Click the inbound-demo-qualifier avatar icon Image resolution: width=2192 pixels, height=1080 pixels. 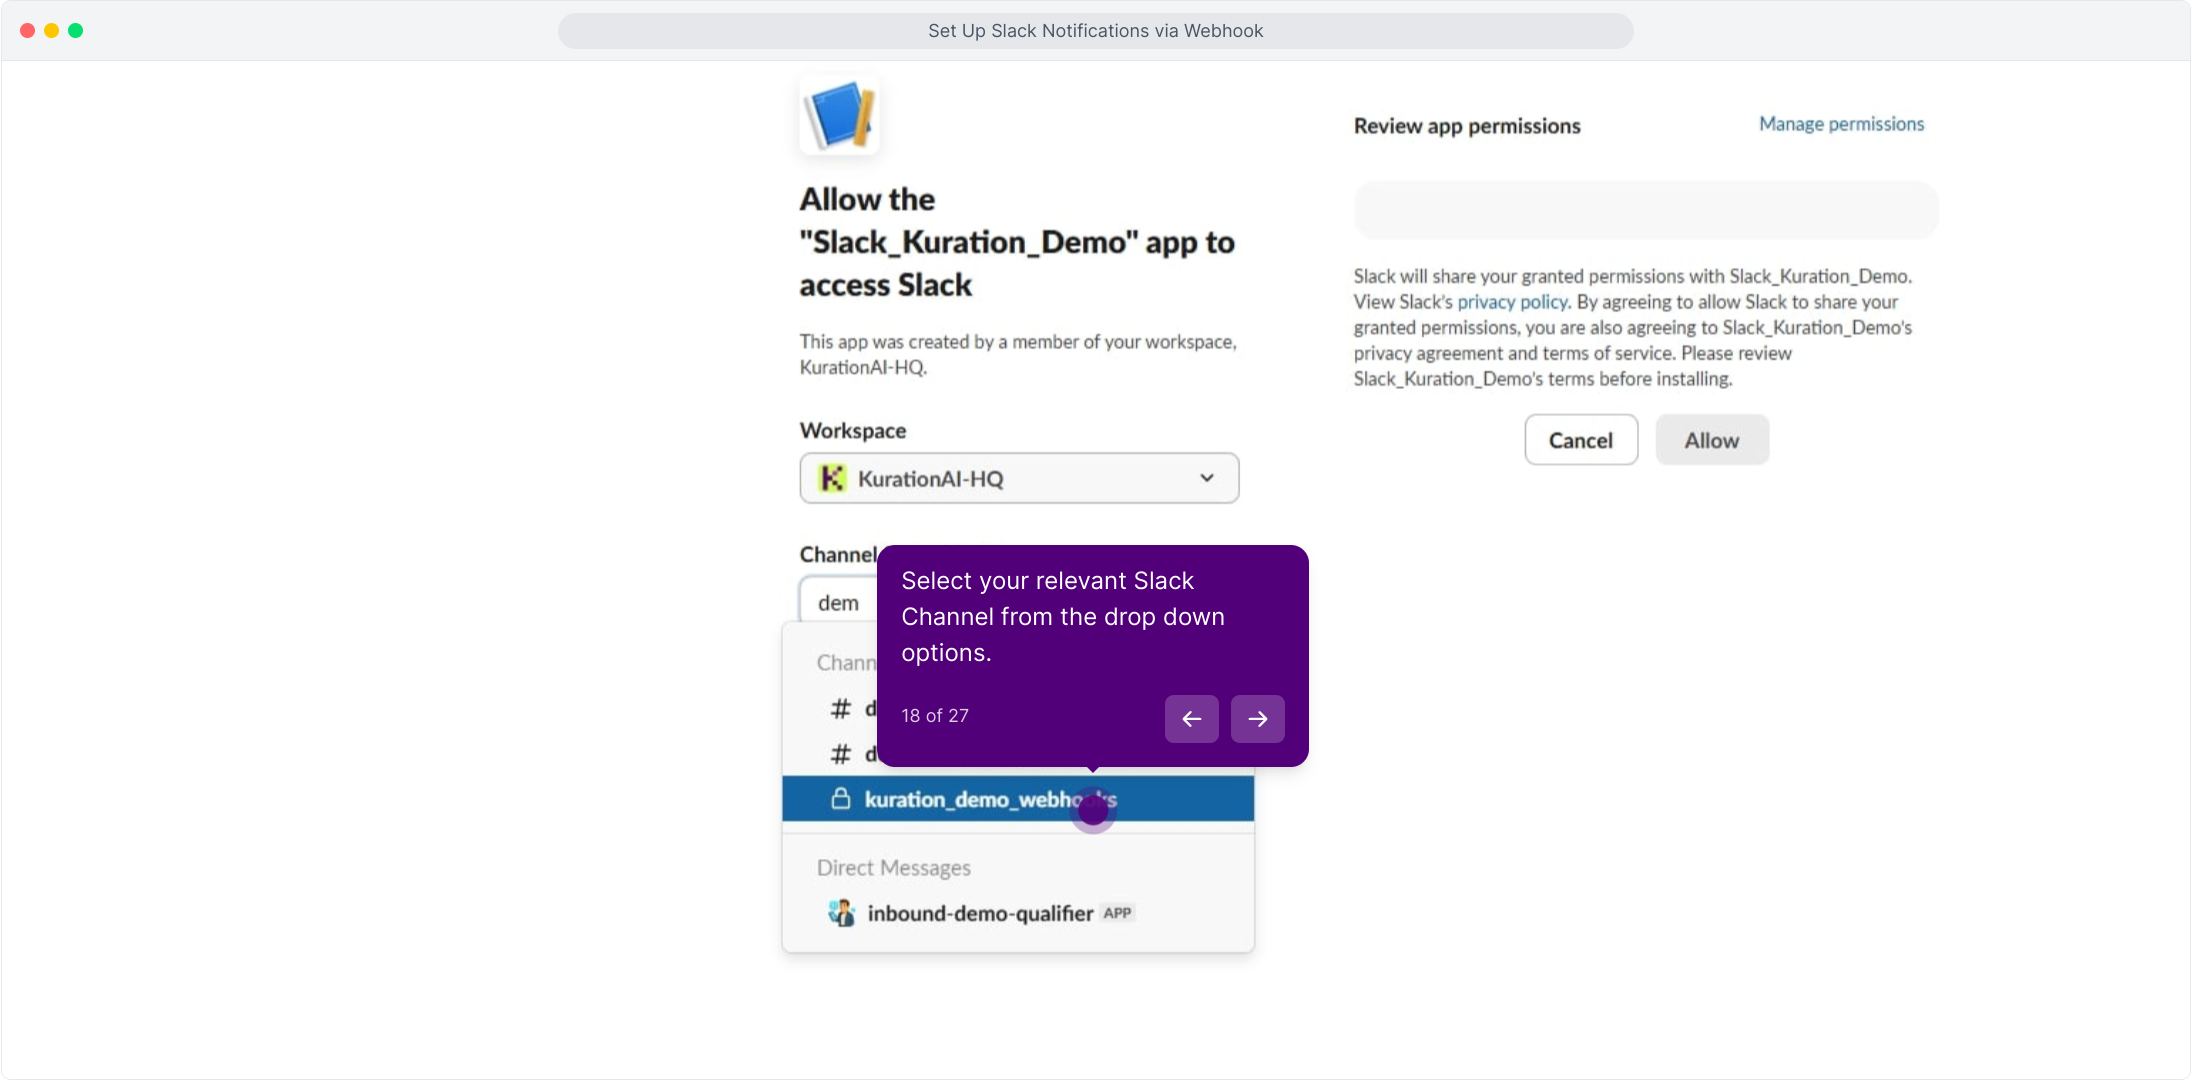coord(841,913)
